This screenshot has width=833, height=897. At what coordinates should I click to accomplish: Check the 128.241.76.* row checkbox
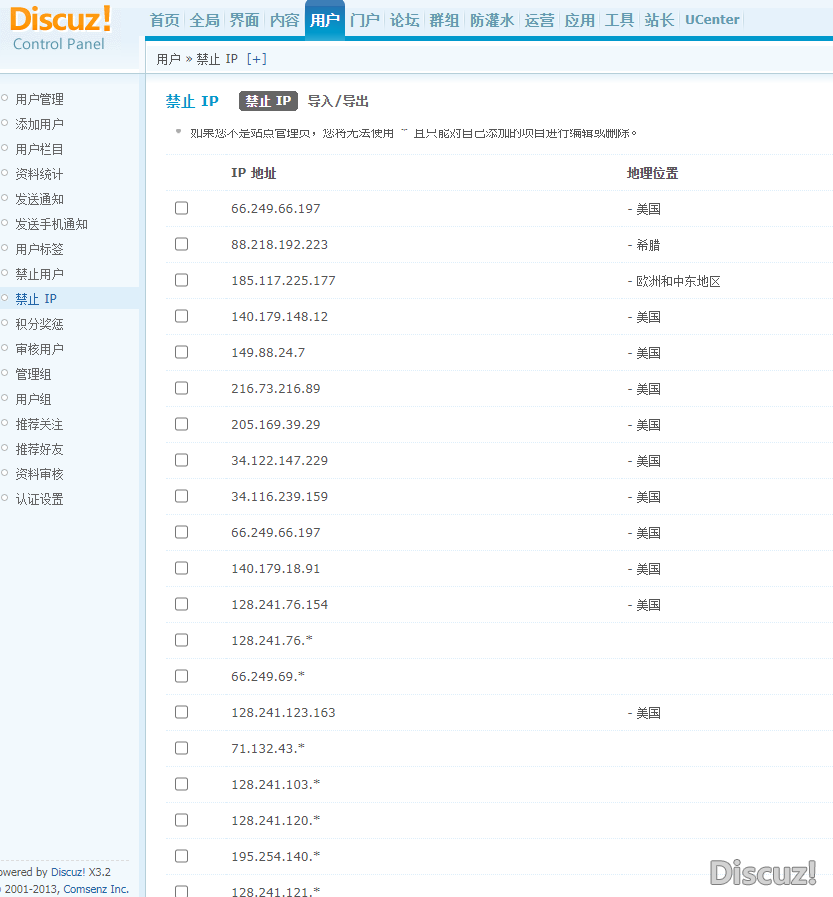[181, 640]
